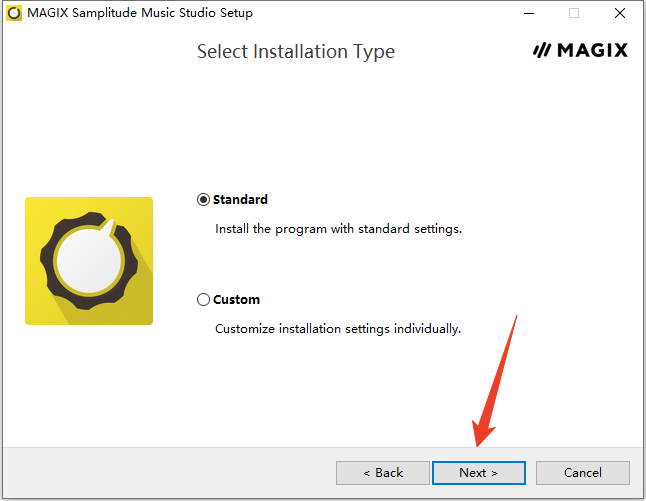The image size is (646, 501).
Task: Click "Install the program with standard settings" text
Action: (338, 229)
